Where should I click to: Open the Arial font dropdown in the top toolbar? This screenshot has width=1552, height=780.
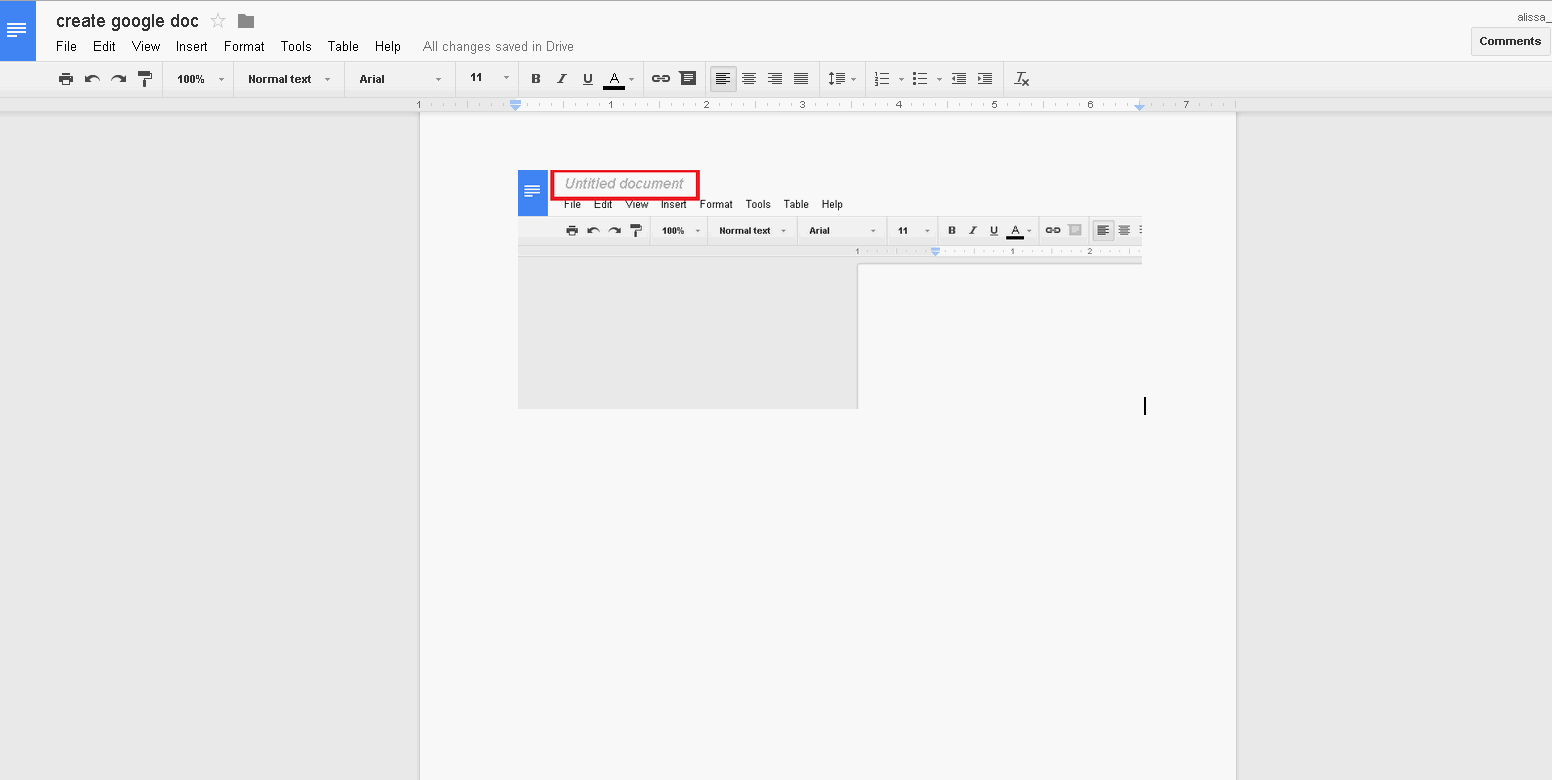[x=400, y=79]
